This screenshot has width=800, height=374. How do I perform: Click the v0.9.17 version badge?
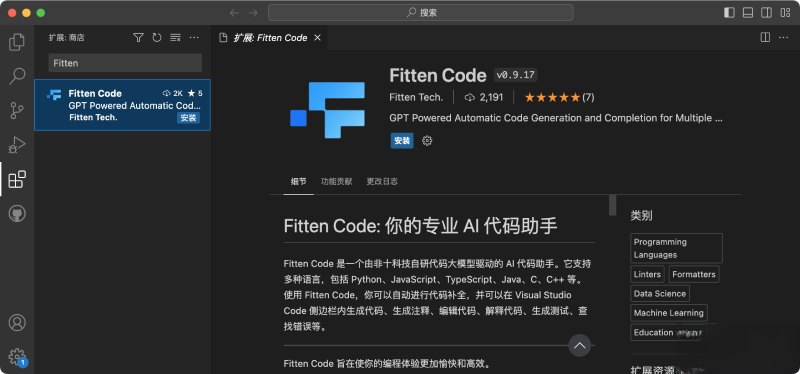(515, 75)
